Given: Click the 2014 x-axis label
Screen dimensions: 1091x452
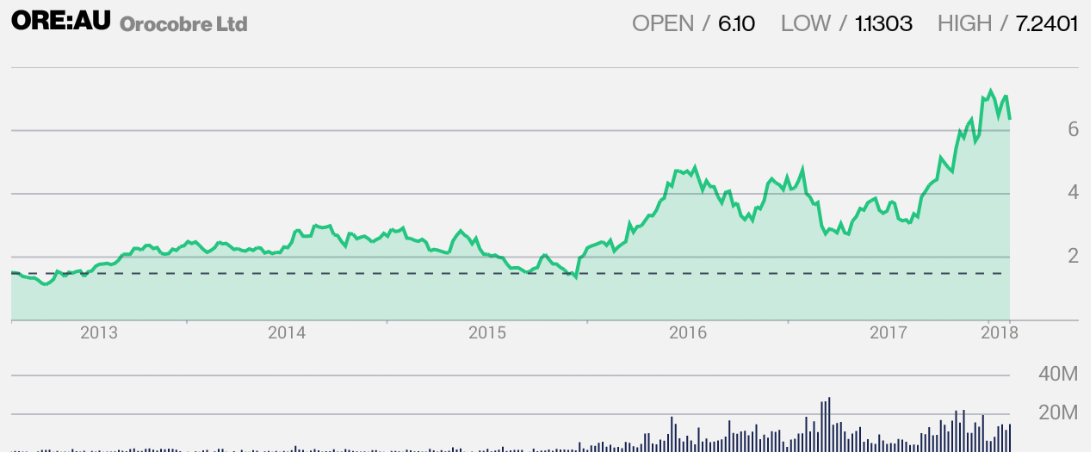Looking at the screenshot, I should pos(287,333).
